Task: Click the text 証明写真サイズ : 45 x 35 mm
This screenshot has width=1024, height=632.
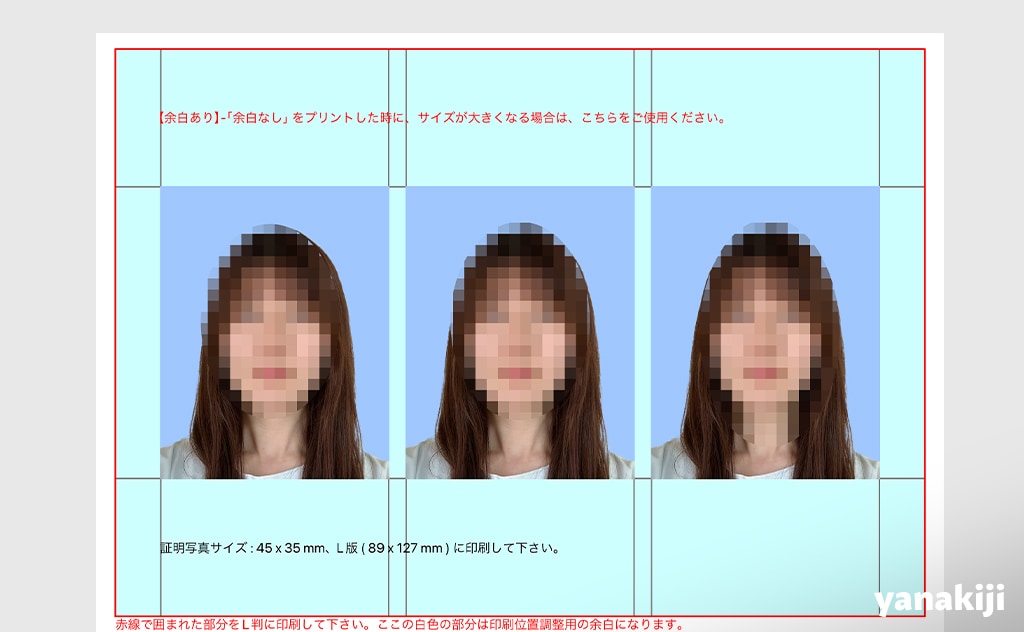Action: click(360, 548)
